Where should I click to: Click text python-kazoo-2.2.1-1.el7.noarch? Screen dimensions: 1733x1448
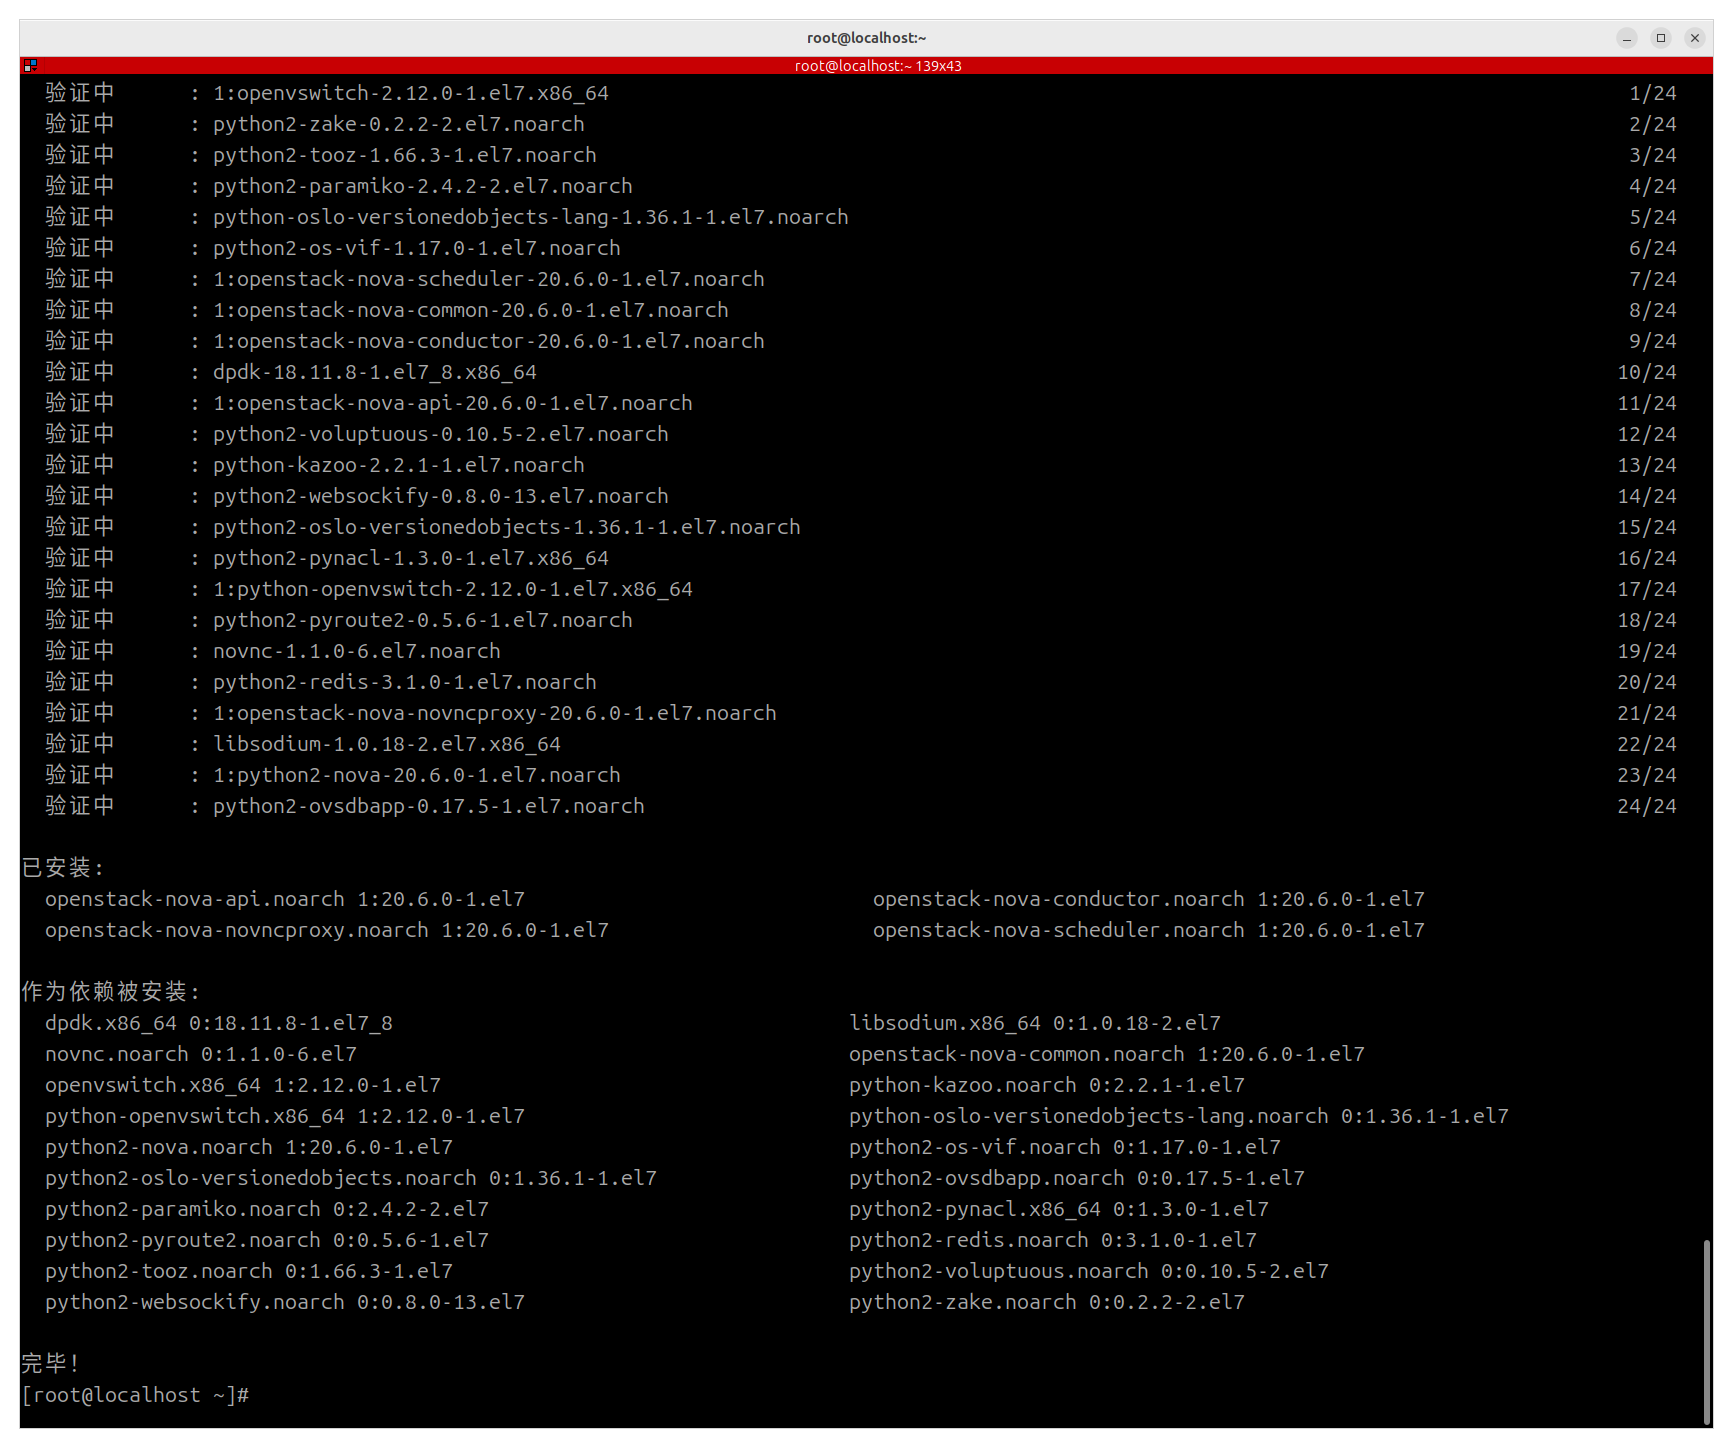pos(399,465)
